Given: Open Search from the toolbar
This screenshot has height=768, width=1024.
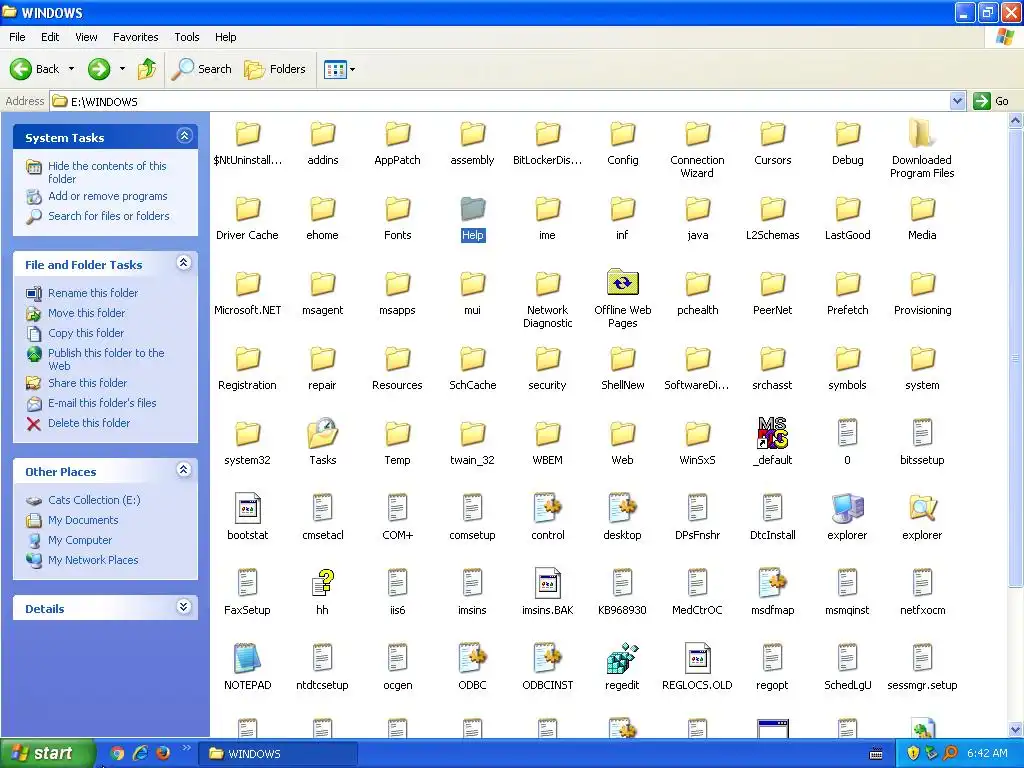Looking at the screenshot, I should 201,69.
